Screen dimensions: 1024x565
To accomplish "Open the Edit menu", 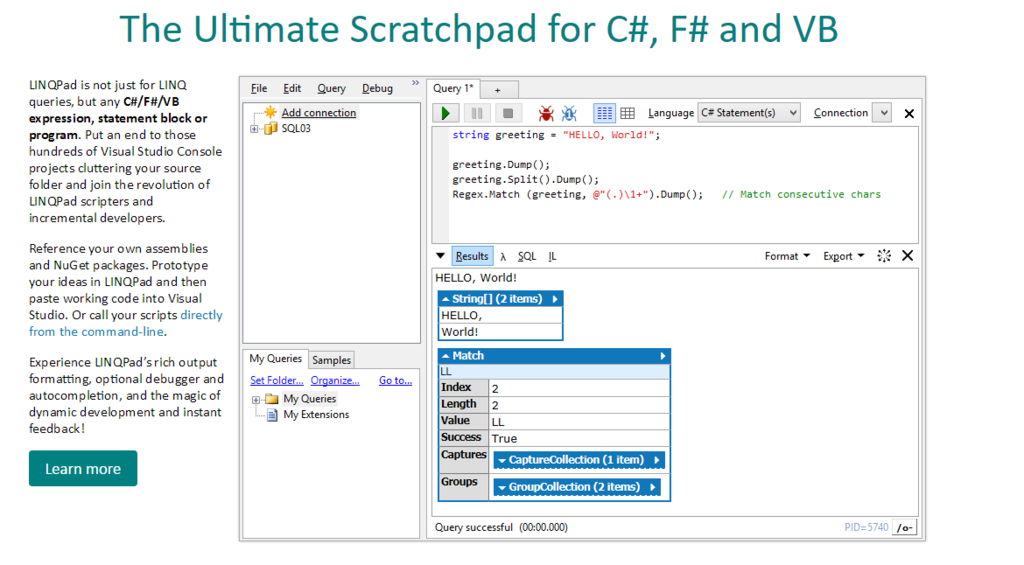I will coord(292,88).
